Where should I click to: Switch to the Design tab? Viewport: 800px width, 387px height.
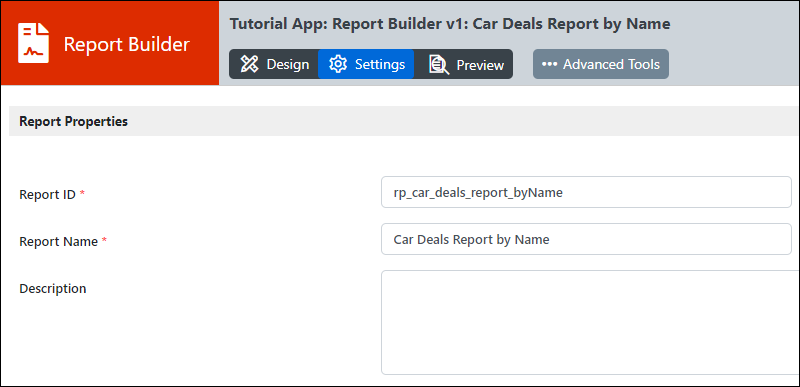[x=274, y=64]
